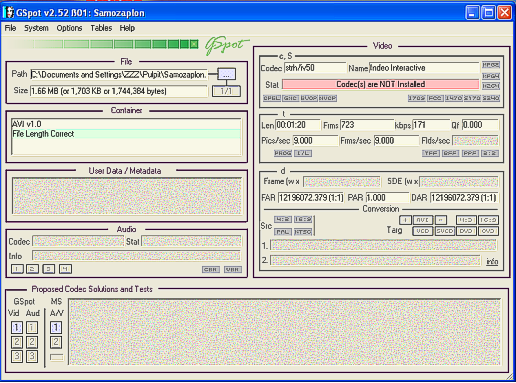Viewport: 516px width, 383px height.
Task: Click the GSpot Aud test 1 button
Action: [32, 328]
